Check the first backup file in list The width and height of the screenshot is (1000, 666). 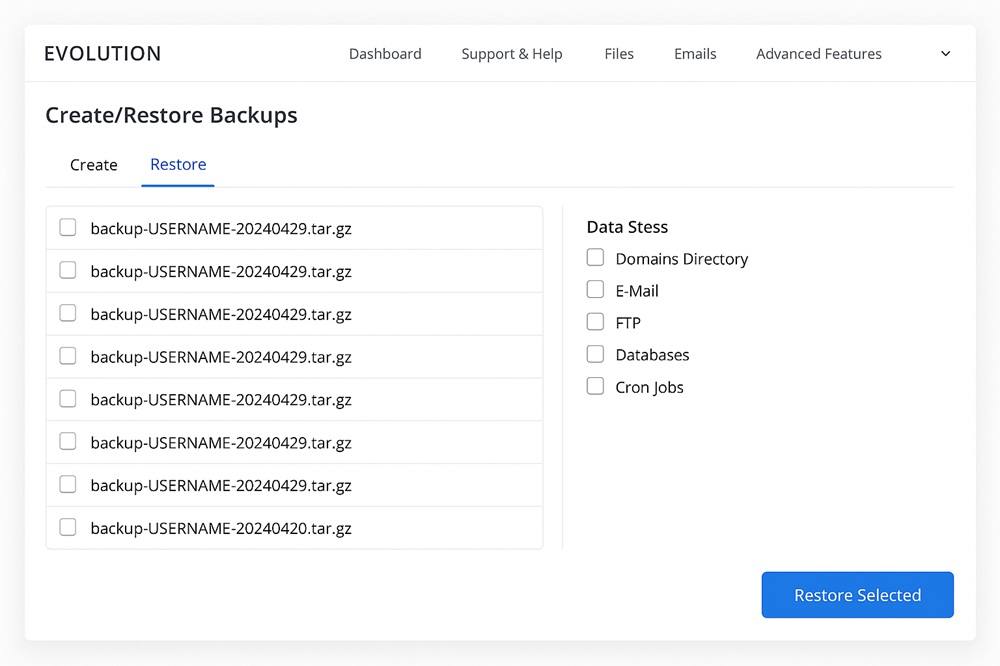(x=68, y=227)
